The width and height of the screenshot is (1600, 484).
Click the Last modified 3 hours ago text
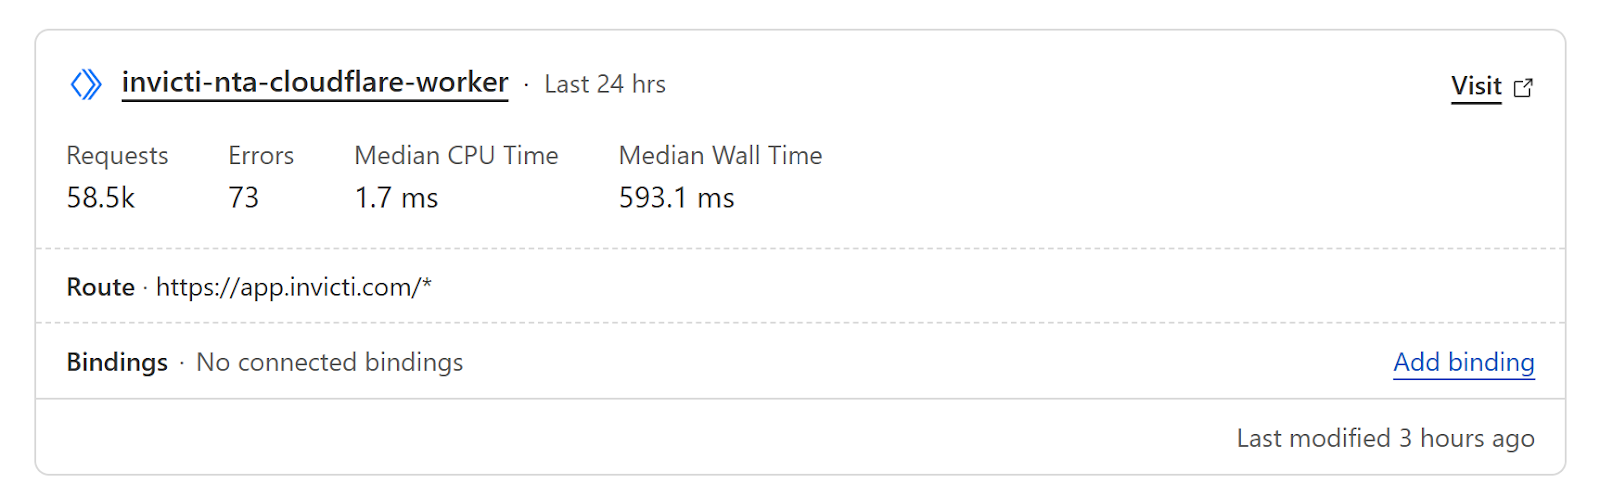point(1385,438)
